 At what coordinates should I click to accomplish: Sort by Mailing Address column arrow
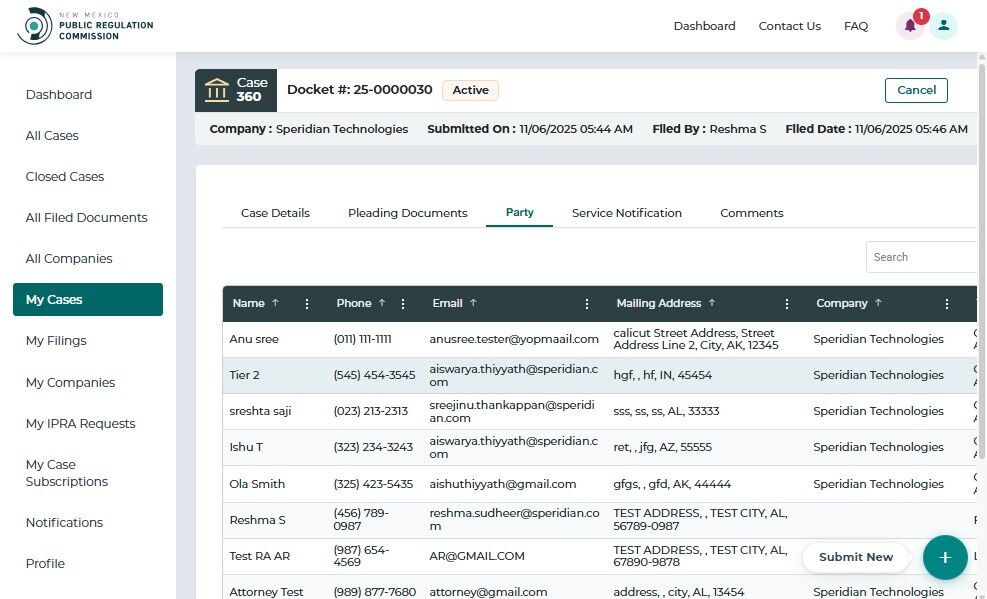712,303
